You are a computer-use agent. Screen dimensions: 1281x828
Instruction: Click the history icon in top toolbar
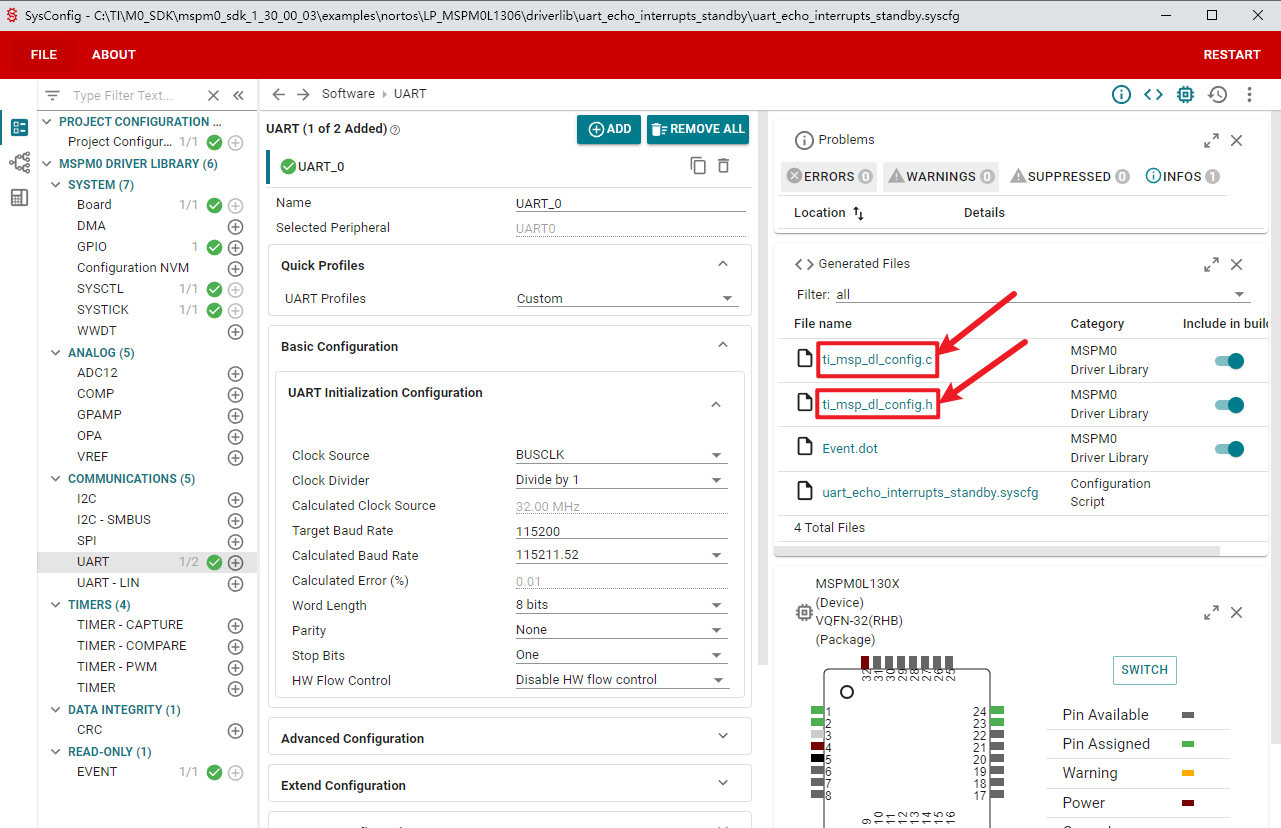(x=1217, y=95)
